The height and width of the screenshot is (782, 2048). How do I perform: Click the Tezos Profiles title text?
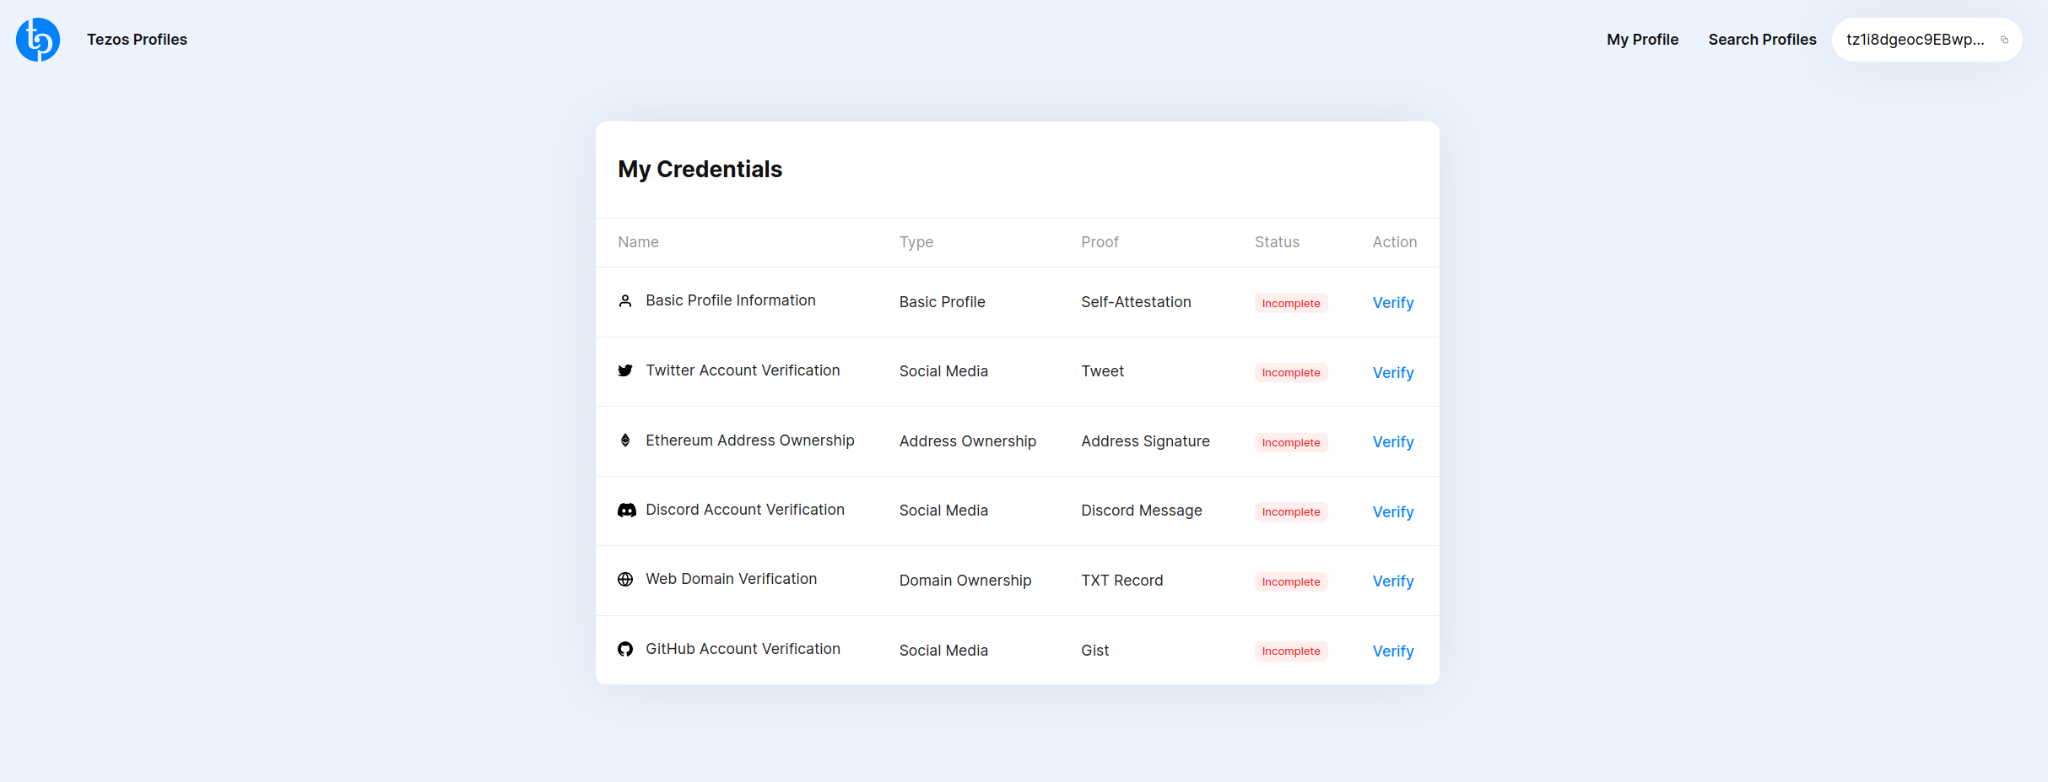[137, 40]
